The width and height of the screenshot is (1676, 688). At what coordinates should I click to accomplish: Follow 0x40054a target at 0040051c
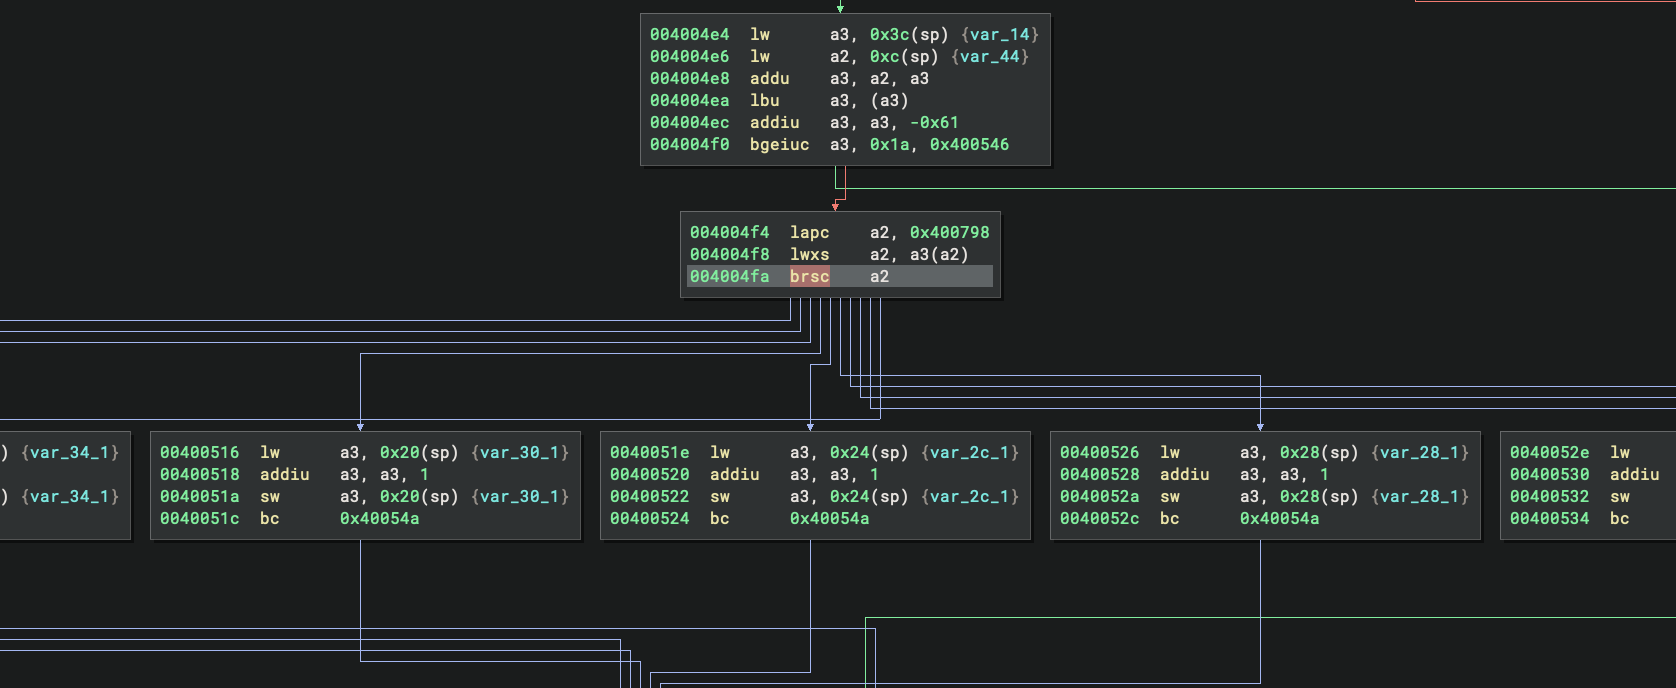380,519
